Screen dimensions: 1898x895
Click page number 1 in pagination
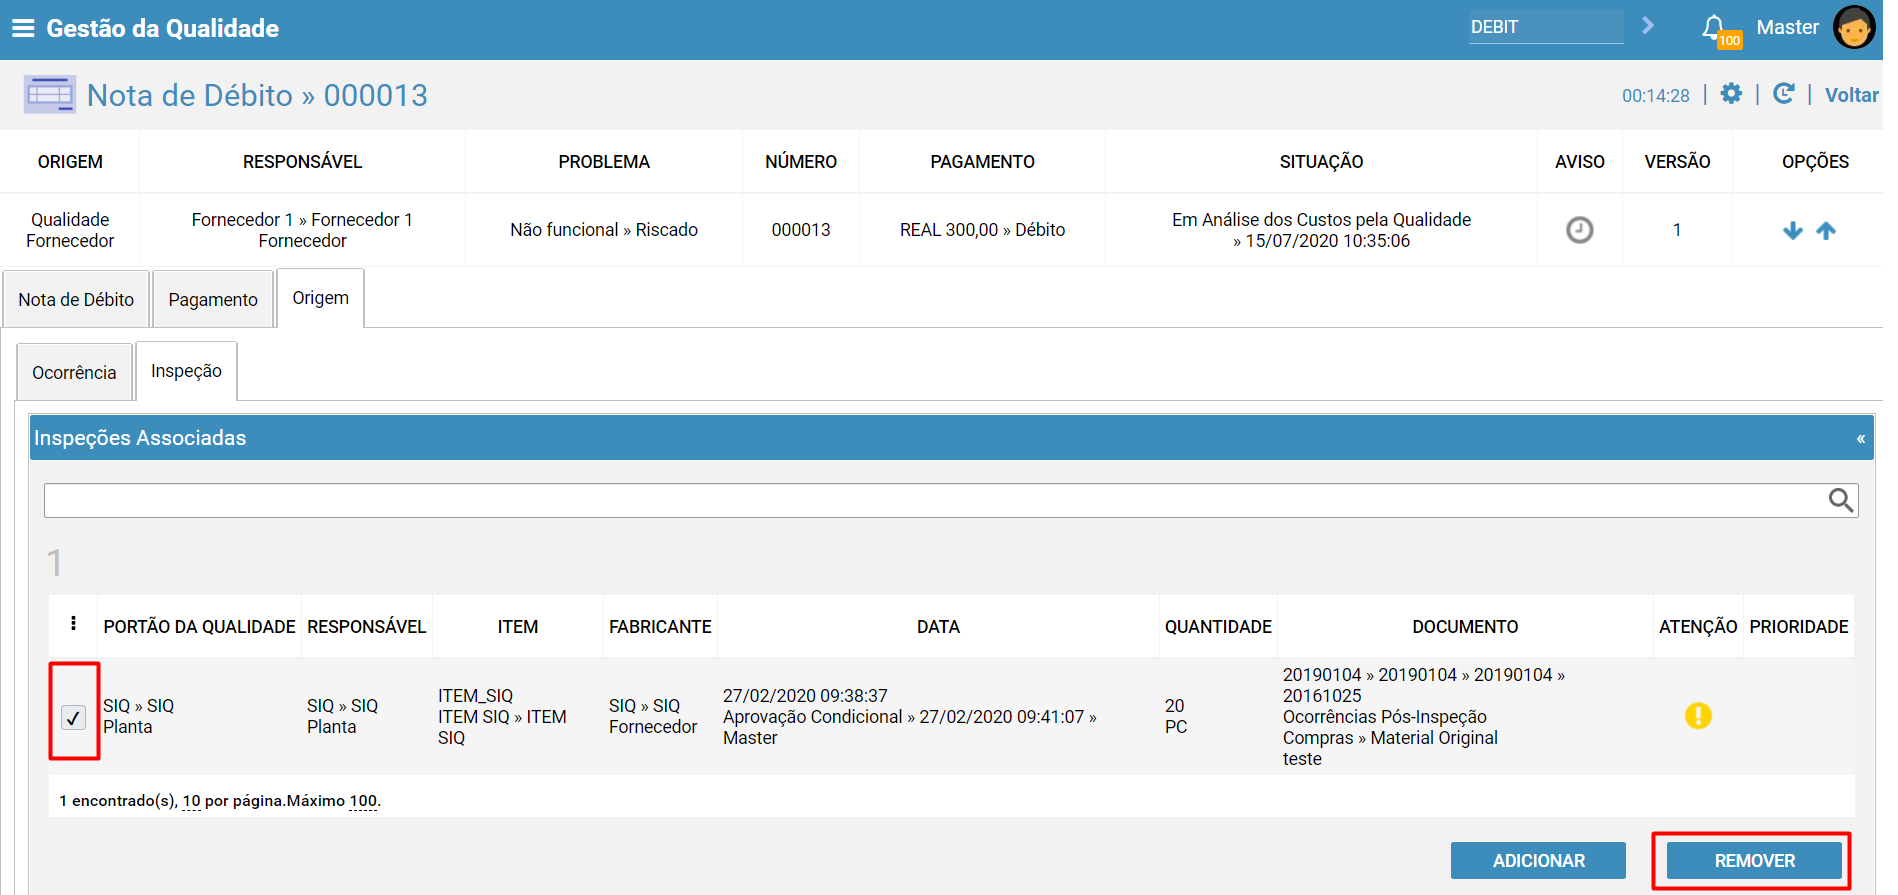click(55, 563)
